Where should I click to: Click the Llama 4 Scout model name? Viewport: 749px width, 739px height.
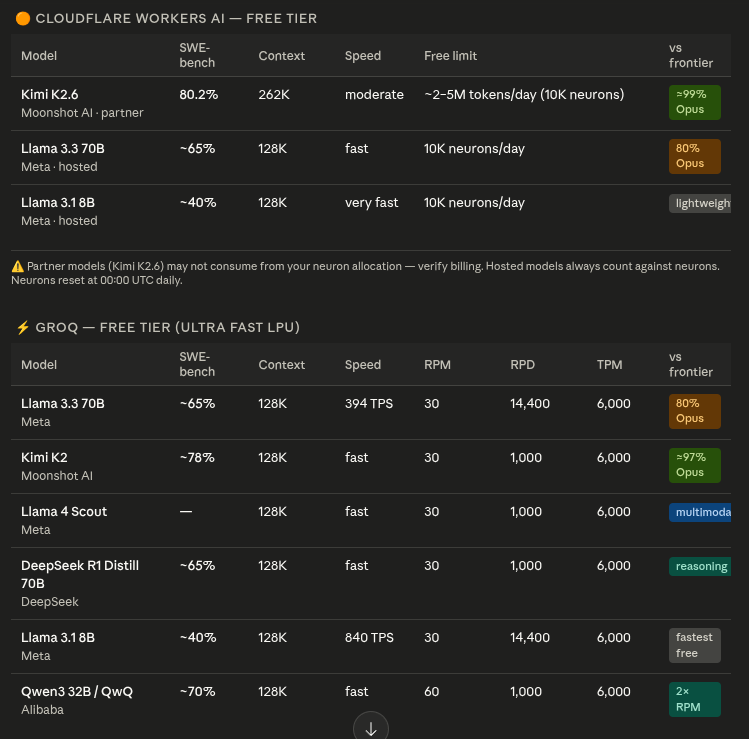[64, 512]
